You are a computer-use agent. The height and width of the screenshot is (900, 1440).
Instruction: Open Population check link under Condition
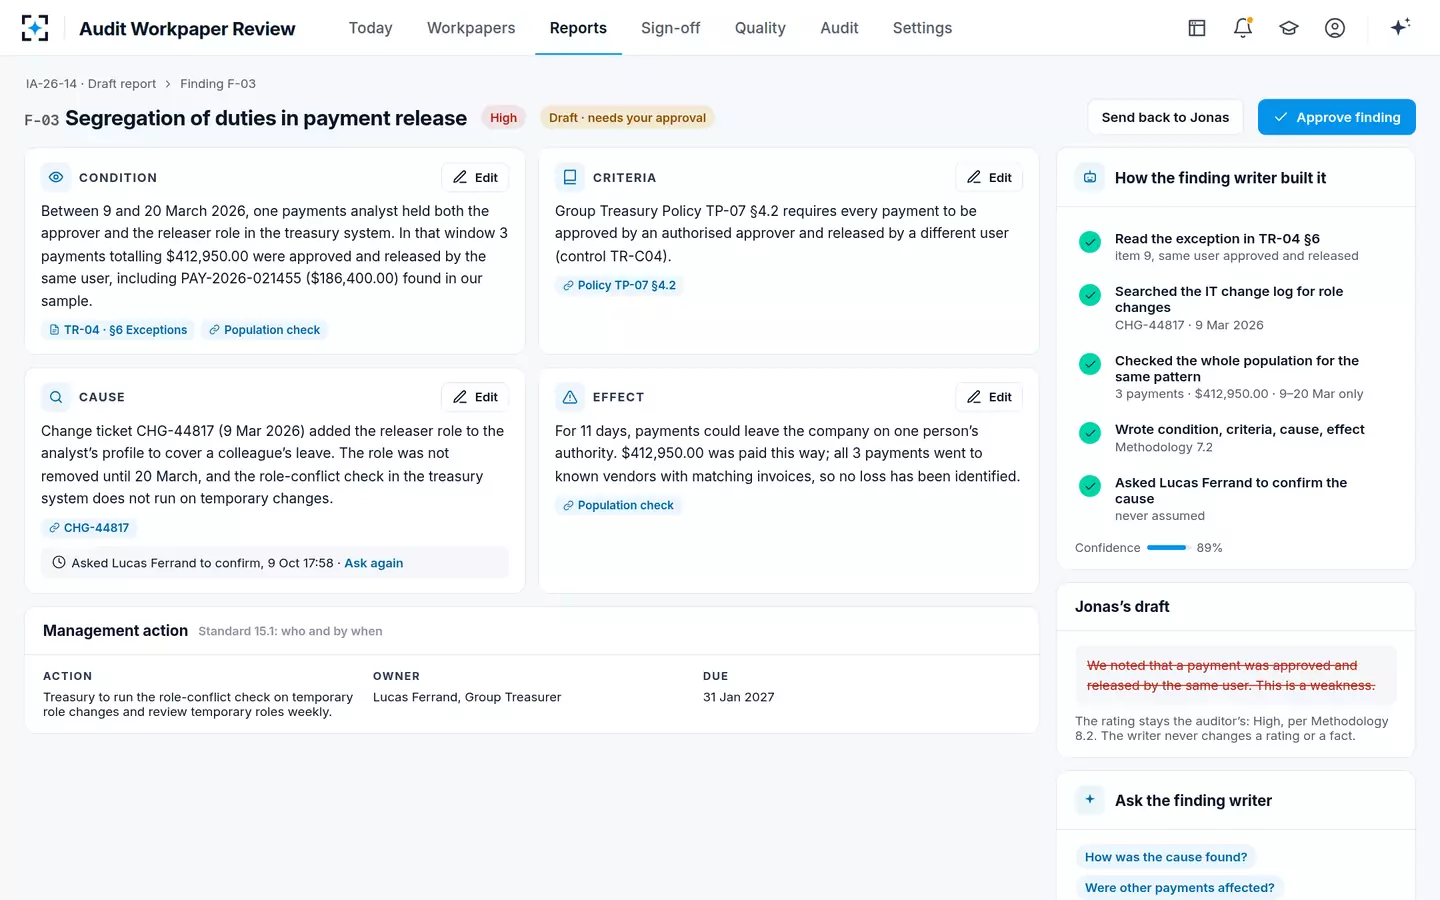pyautogui.click(x=265, y=330)
